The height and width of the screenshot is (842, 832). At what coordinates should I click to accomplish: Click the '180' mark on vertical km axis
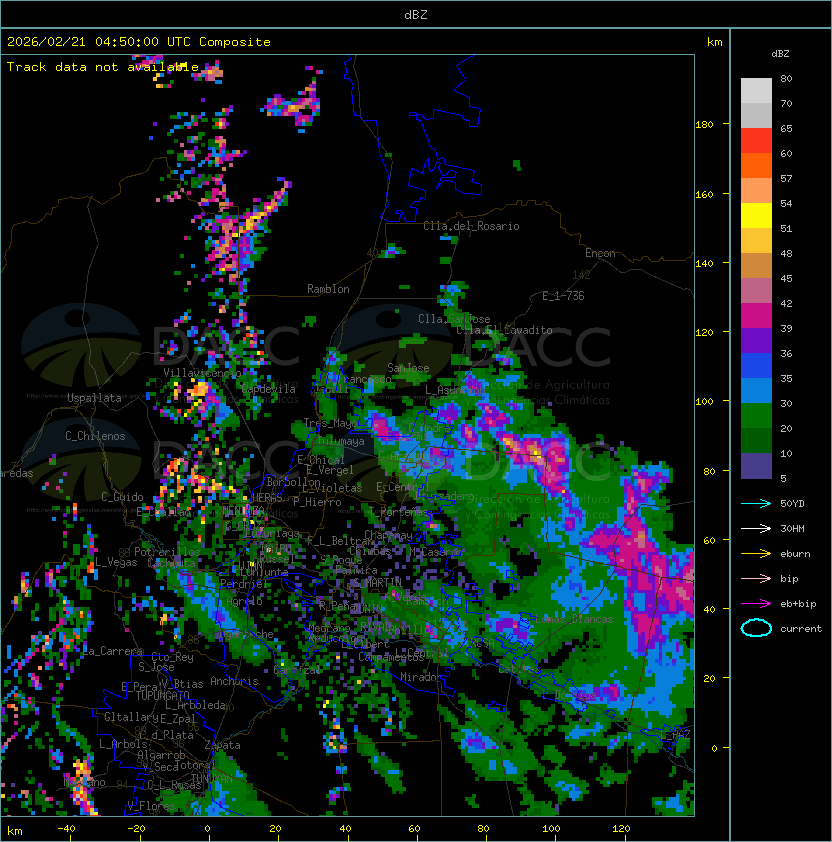click(x=704, y=125)
